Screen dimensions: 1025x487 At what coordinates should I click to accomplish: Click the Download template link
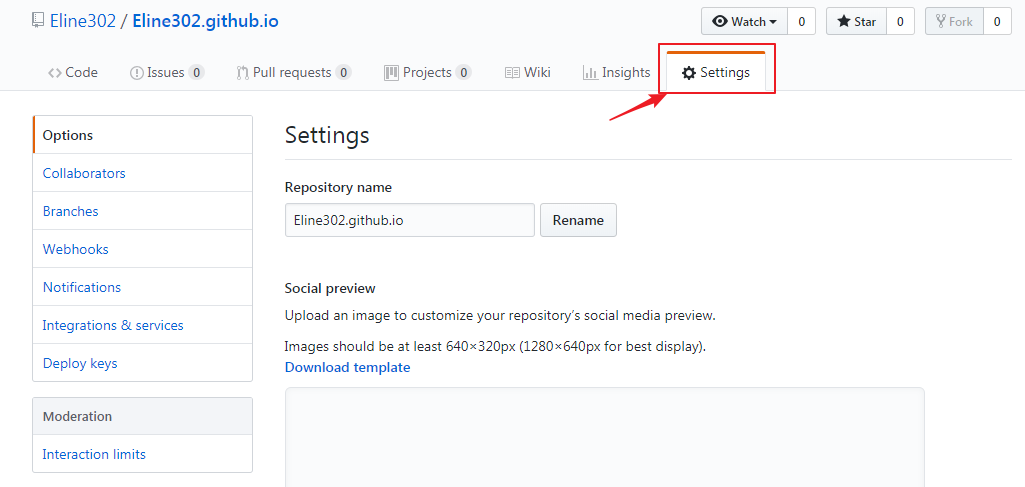coord(347,367)
